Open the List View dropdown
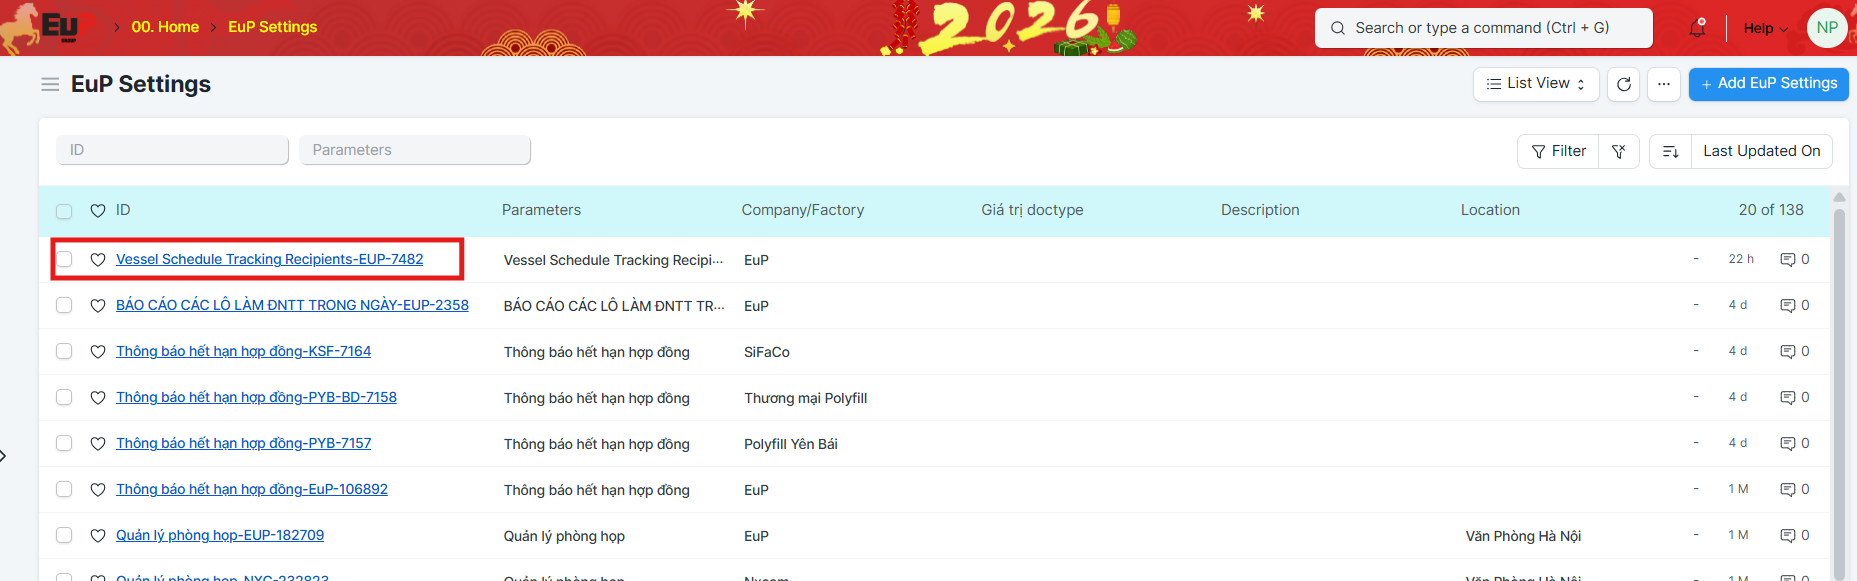 coord(1535,84)
